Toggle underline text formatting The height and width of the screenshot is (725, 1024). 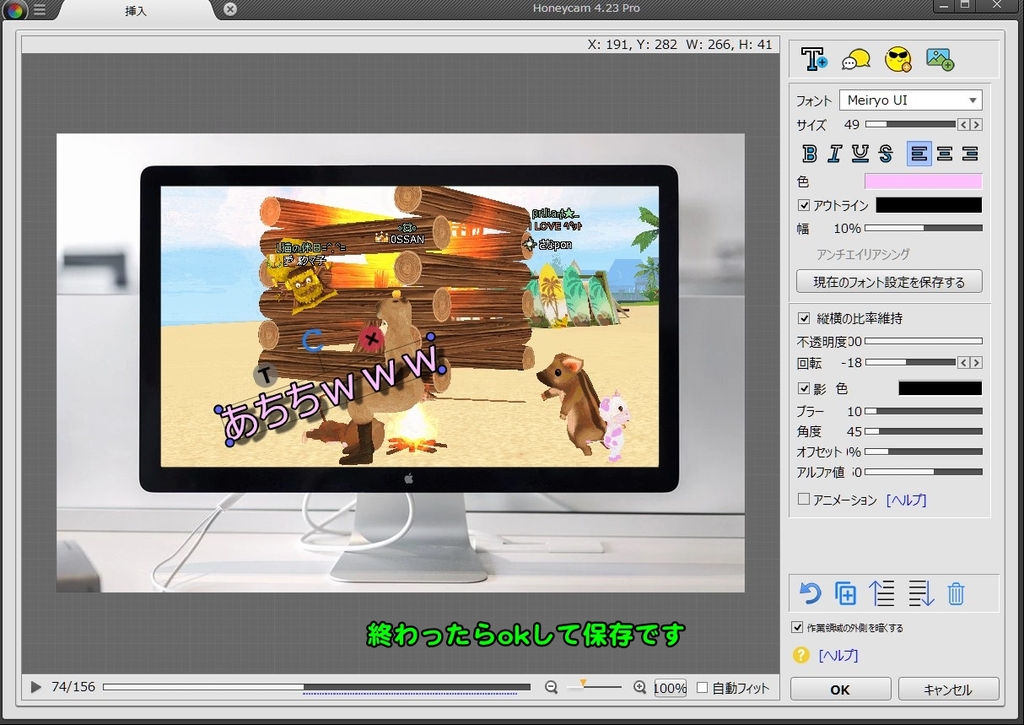[x=860, y=153]
